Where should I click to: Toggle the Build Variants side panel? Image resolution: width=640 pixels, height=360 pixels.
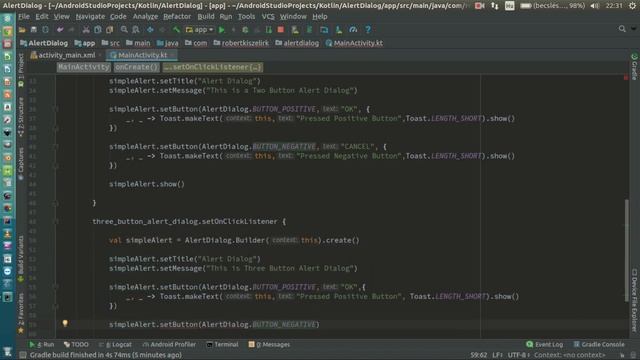tap(21, 258)
